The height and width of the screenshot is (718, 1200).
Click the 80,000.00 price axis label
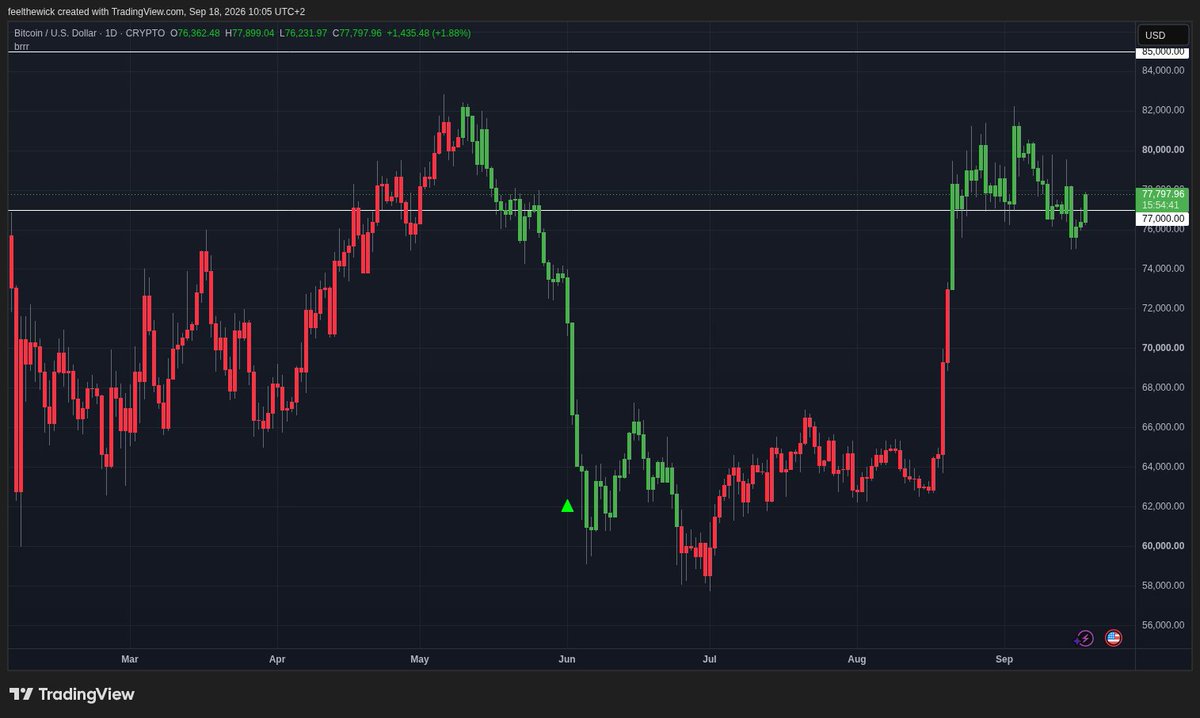[1163, 150]
